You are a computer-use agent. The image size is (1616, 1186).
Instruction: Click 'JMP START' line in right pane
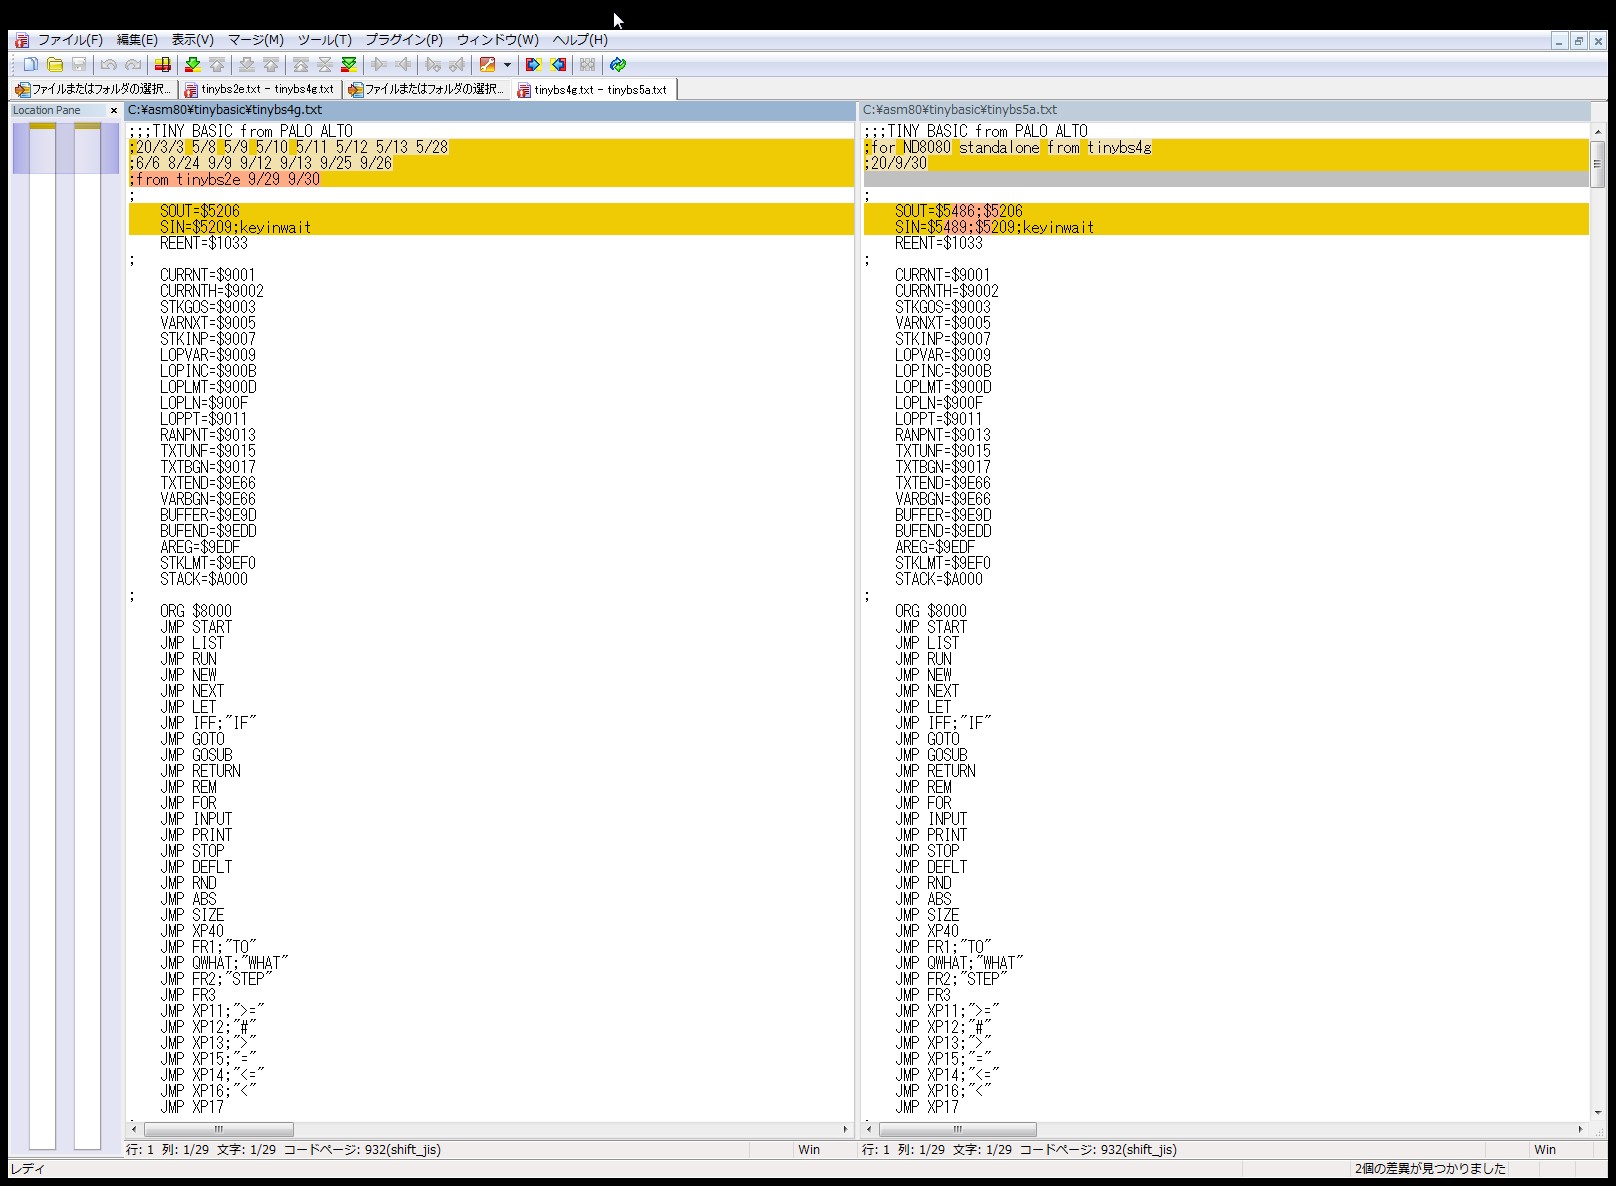point(931,627)
